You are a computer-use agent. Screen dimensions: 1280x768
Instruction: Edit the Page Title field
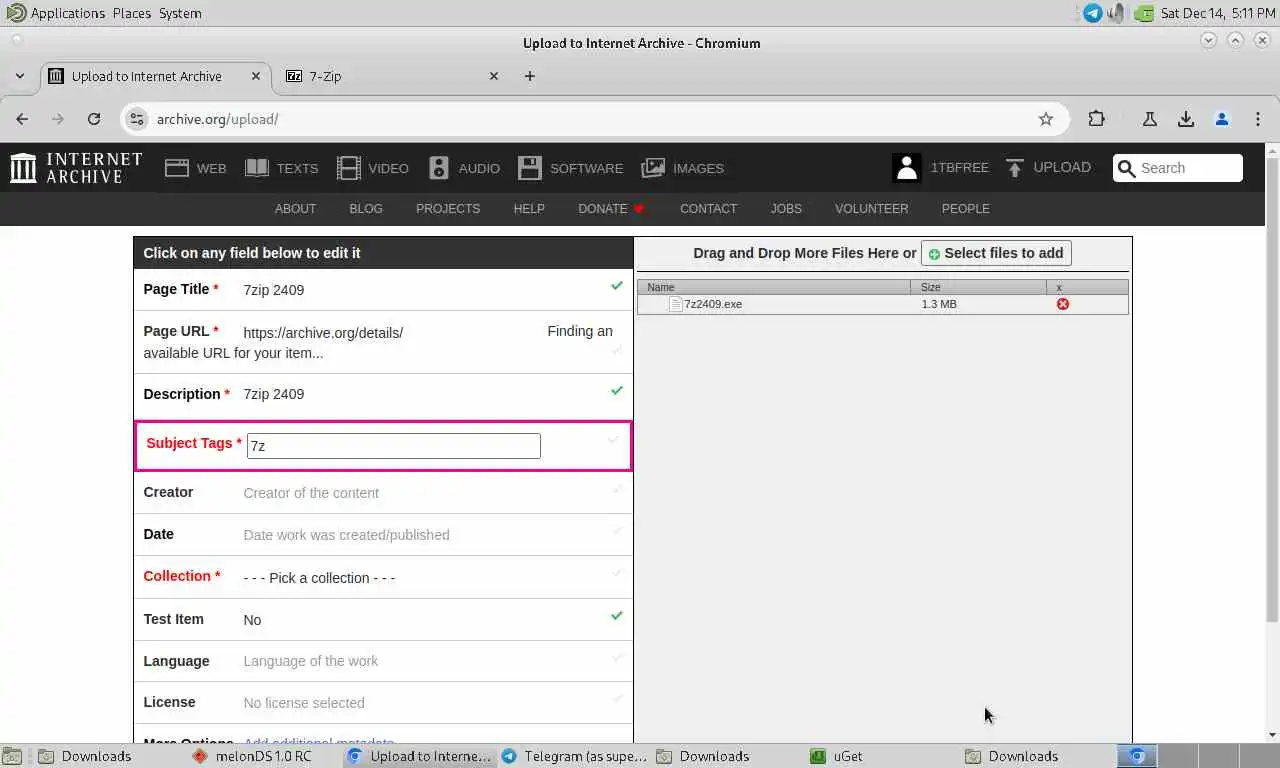(383, 290)
